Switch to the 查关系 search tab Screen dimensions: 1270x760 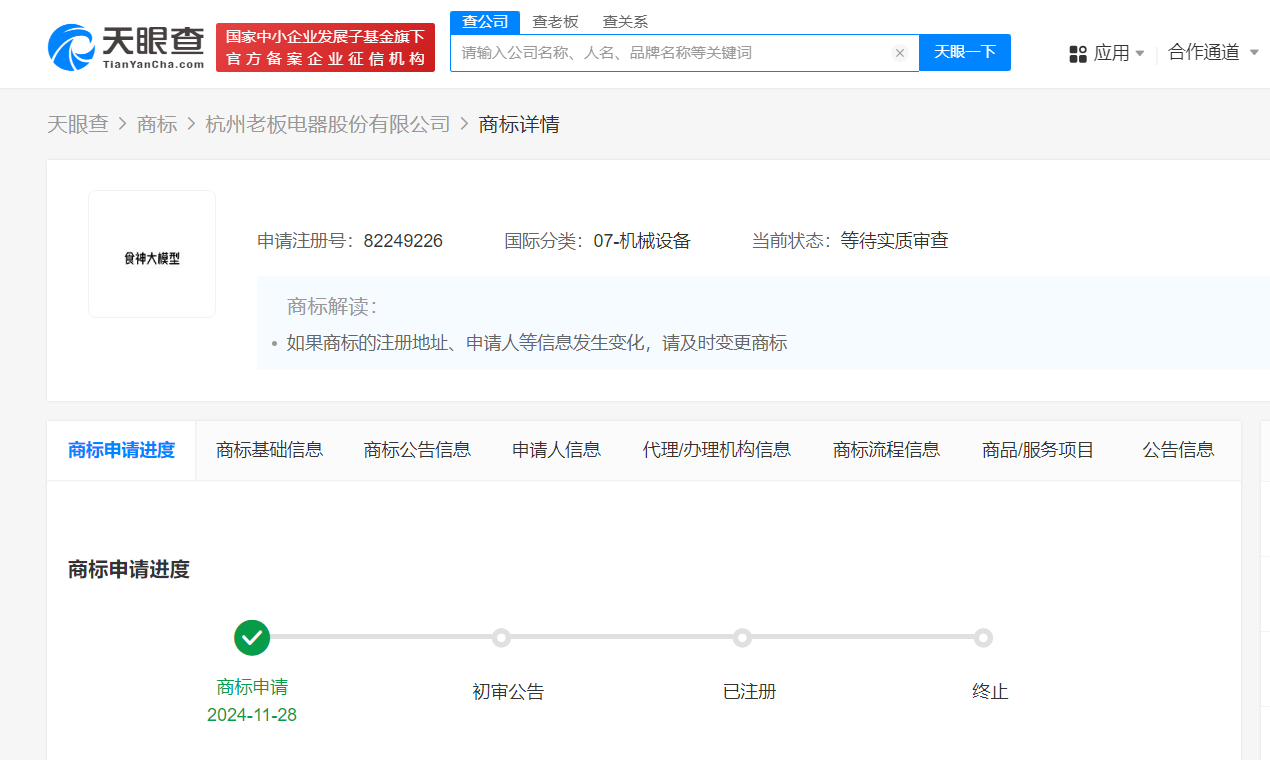[625, 22]
